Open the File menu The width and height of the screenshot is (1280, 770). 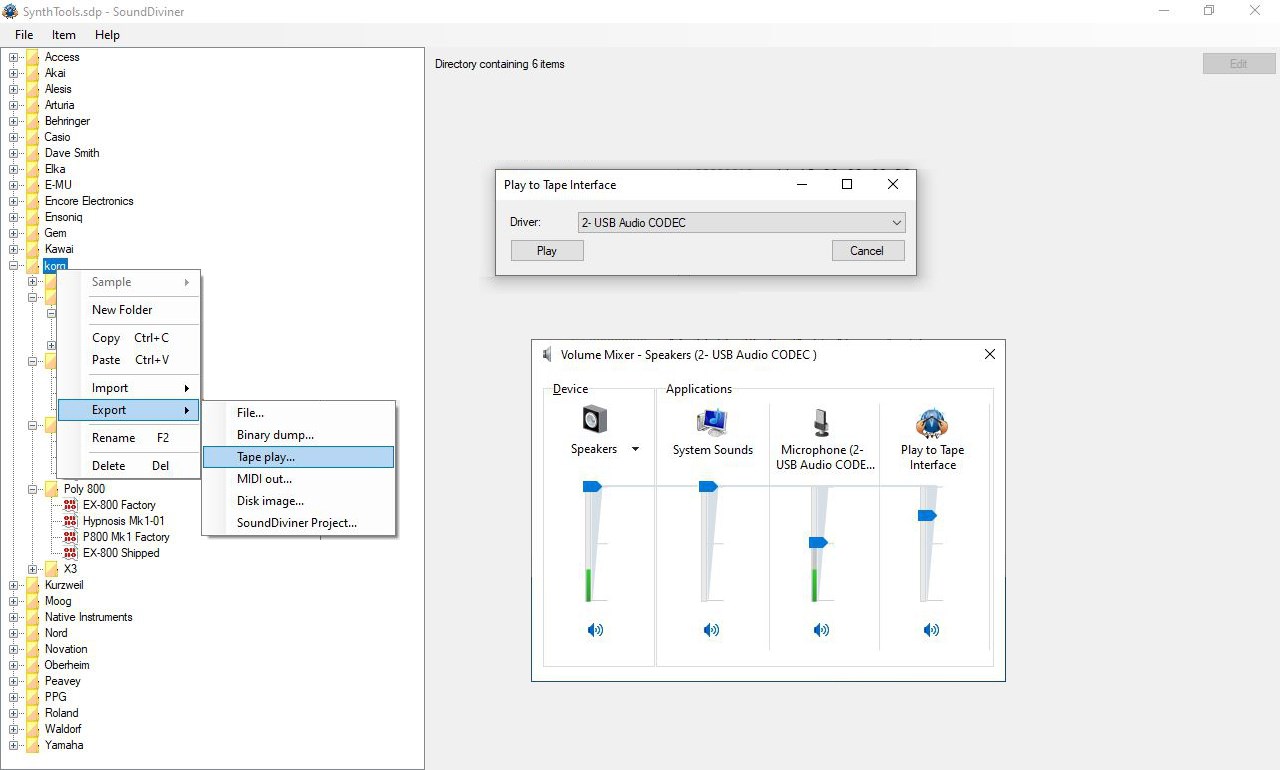click(x=24, y=35)
